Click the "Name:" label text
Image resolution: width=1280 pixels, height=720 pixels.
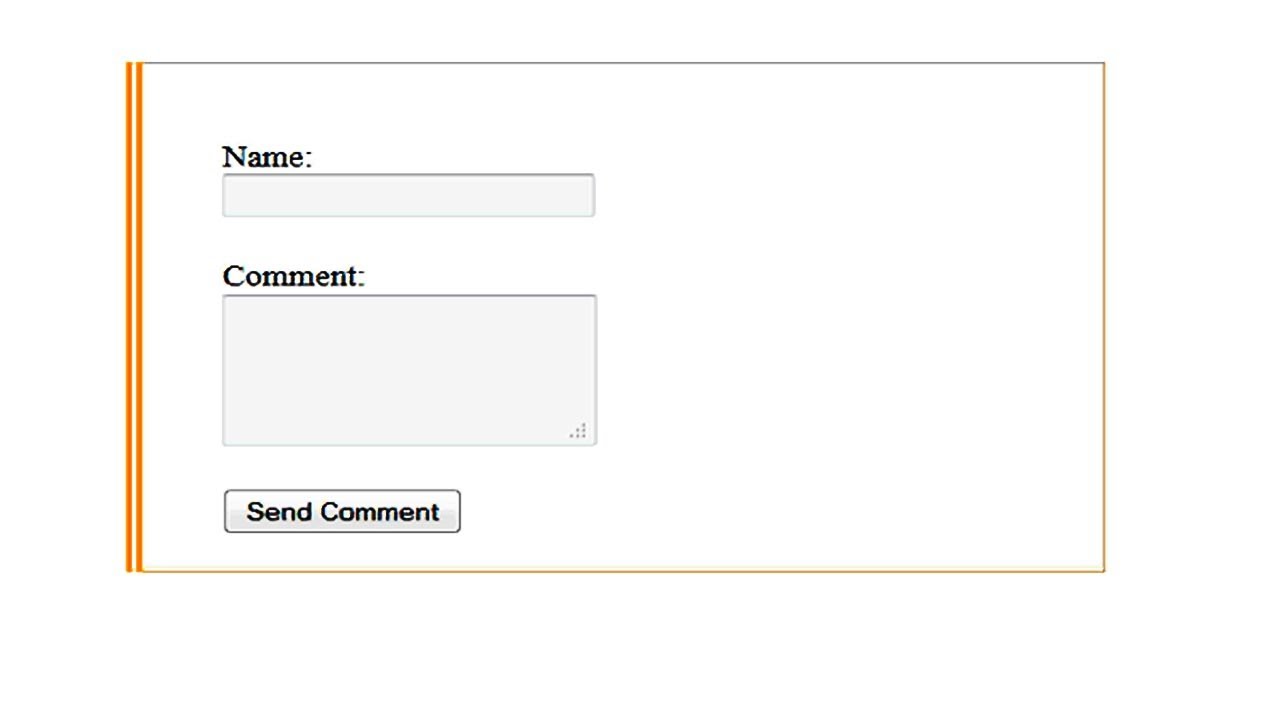click(x=267, y=157)
